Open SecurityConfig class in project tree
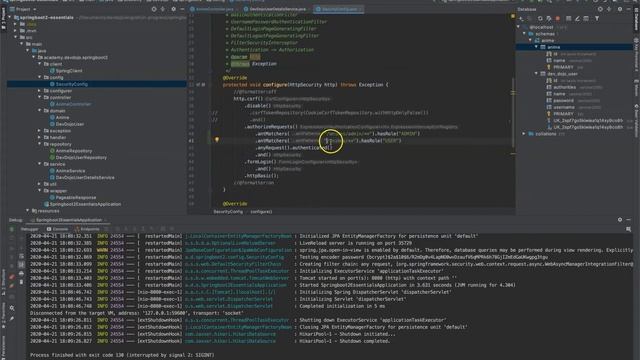The image size is (640, 360). coord(71,84)
